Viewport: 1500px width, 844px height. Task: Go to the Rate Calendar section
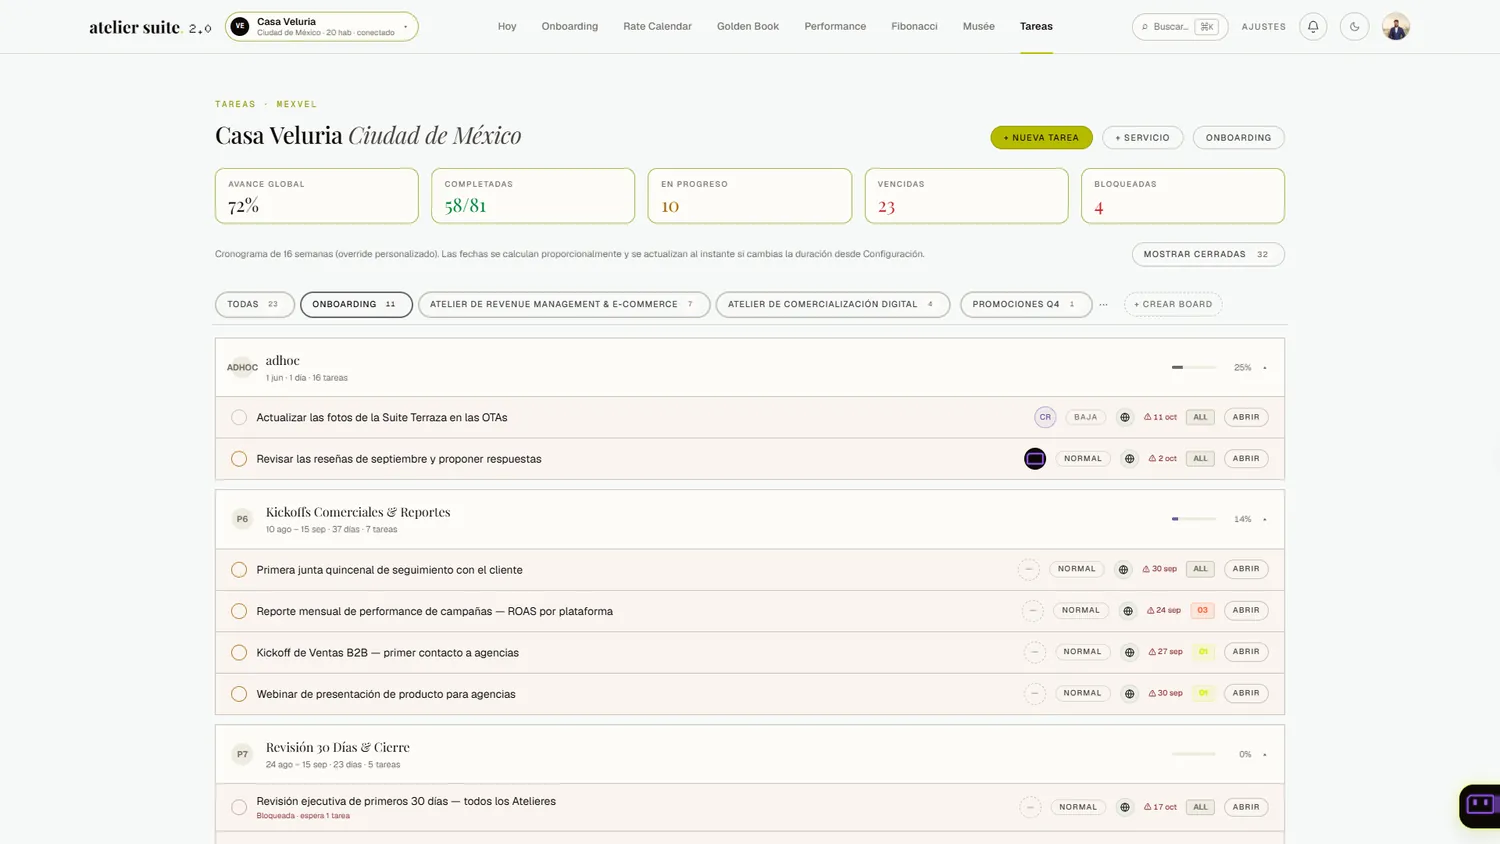(657, 27)
